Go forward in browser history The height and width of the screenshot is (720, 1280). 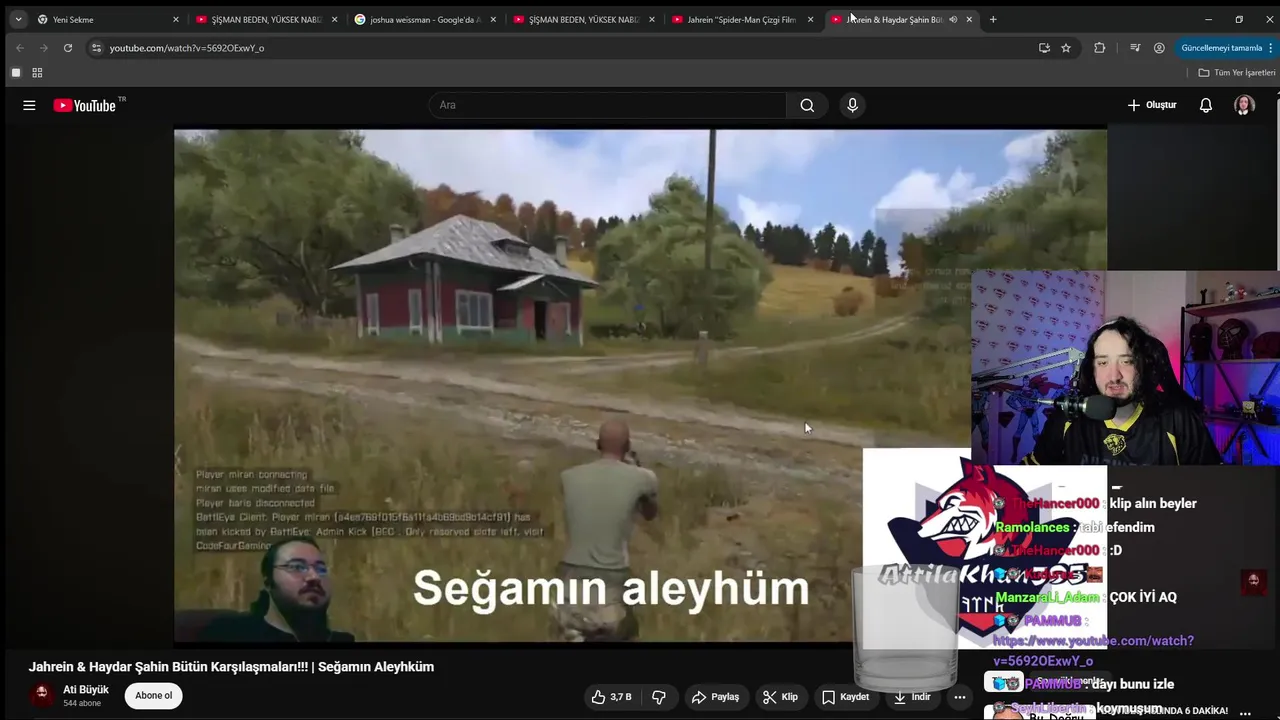tap(43, 48)
